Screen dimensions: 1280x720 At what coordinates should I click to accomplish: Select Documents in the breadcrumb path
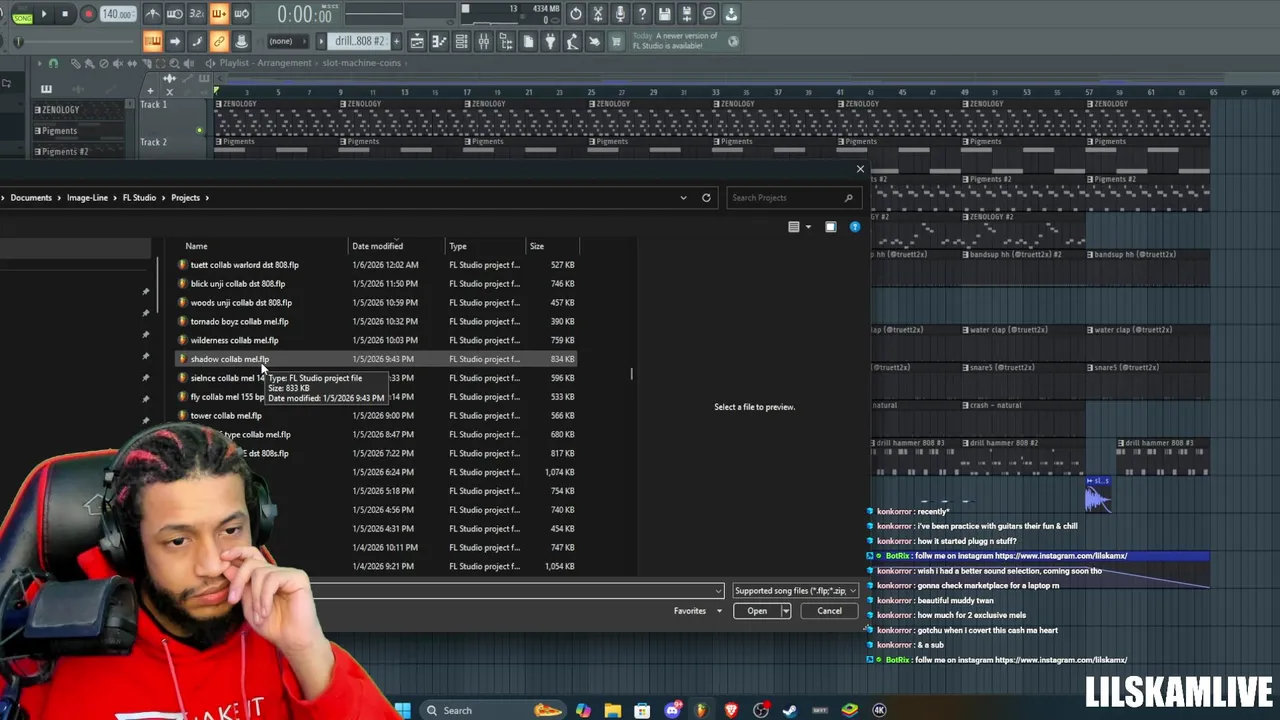pos(31,197)
